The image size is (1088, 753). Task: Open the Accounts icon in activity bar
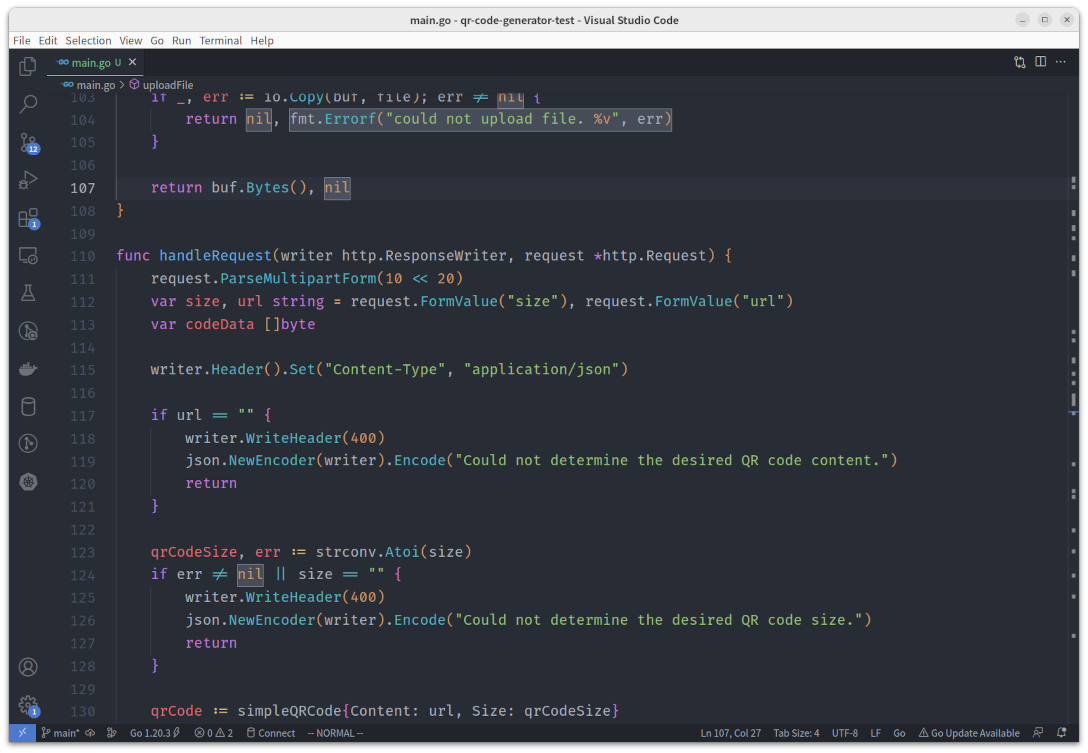(x=28, y=667)
